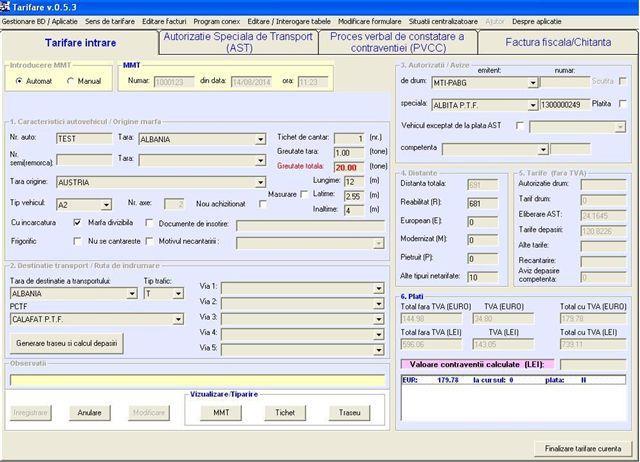This screenshot has width=640, height=462.
Task: Switch to Proces verbal de constatare (PVCC) tab
Action: tap(397, 42)
